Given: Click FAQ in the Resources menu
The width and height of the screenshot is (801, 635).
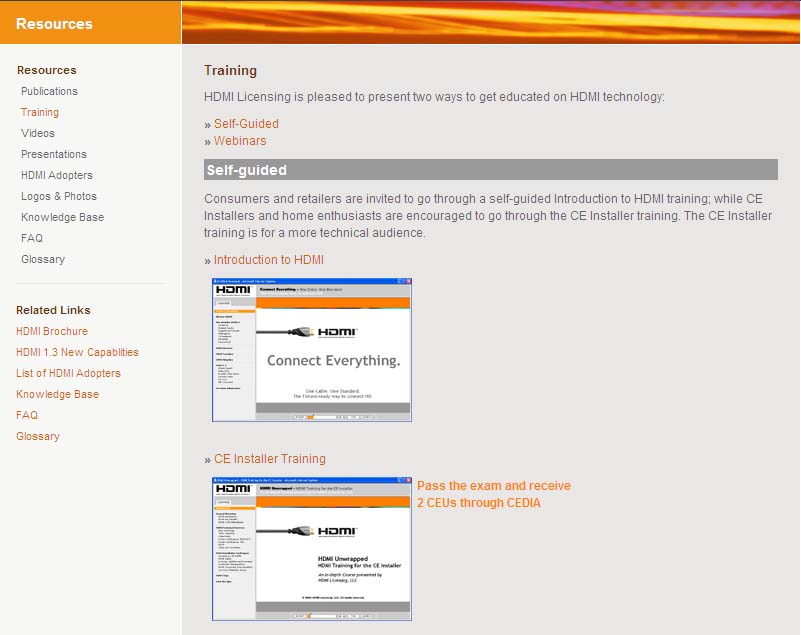Looking at the screenshot, I should [x=32, y=238].
